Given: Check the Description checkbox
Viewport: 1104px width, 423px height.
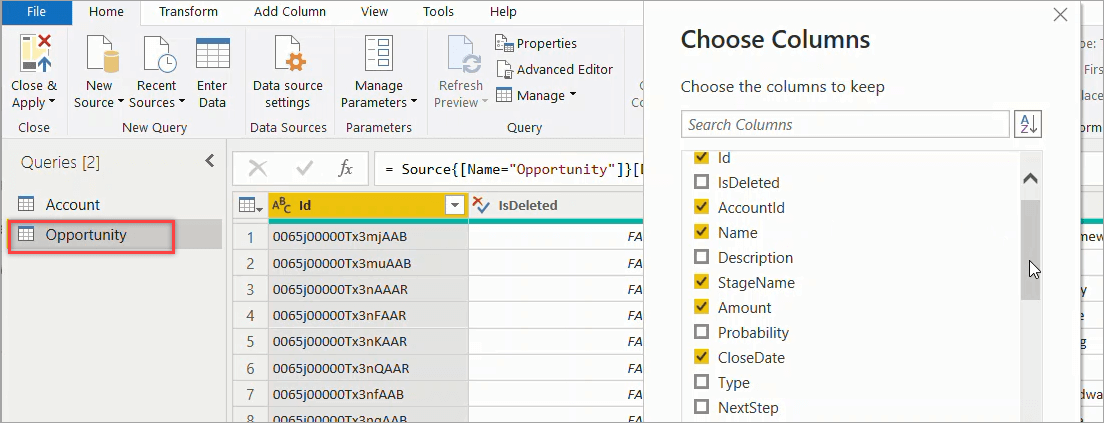Looking at the screenshot, I should (x=701, y=257).
